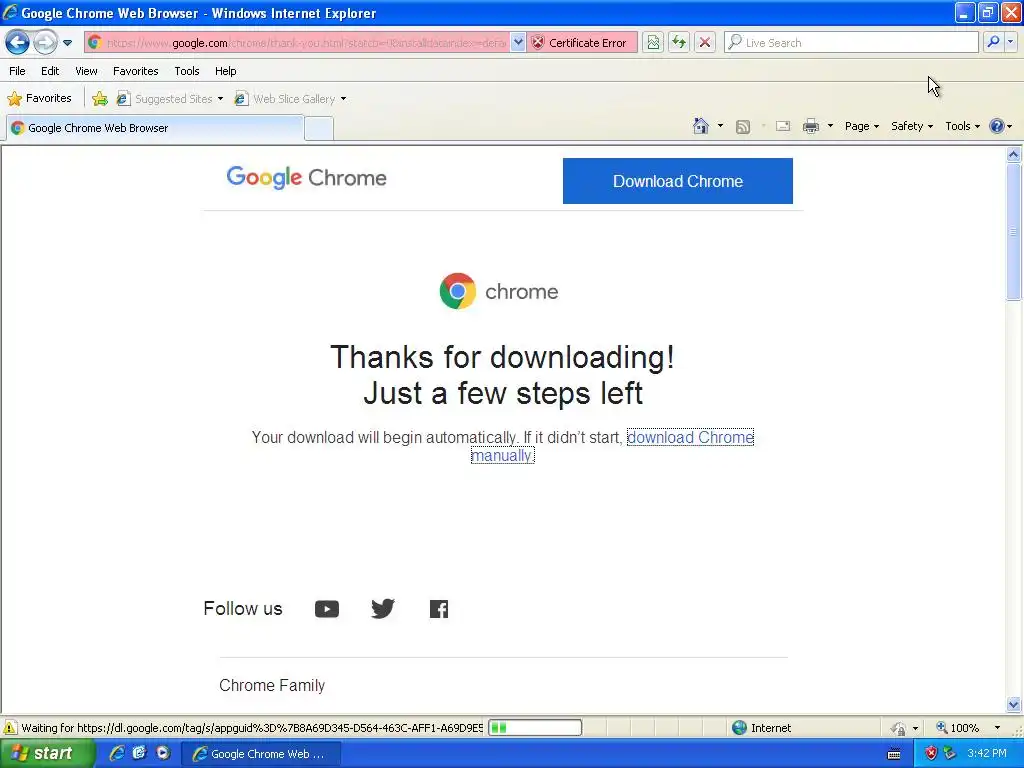The height and width of the screenshot is (768, 1024).
Task: Click the keyboard icon on taskbar
Action: [894, 754]
